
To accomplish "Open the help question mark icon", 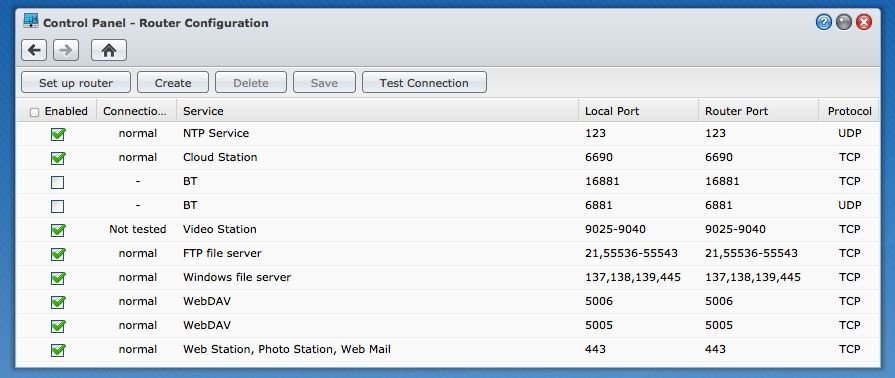I will 823,22.
